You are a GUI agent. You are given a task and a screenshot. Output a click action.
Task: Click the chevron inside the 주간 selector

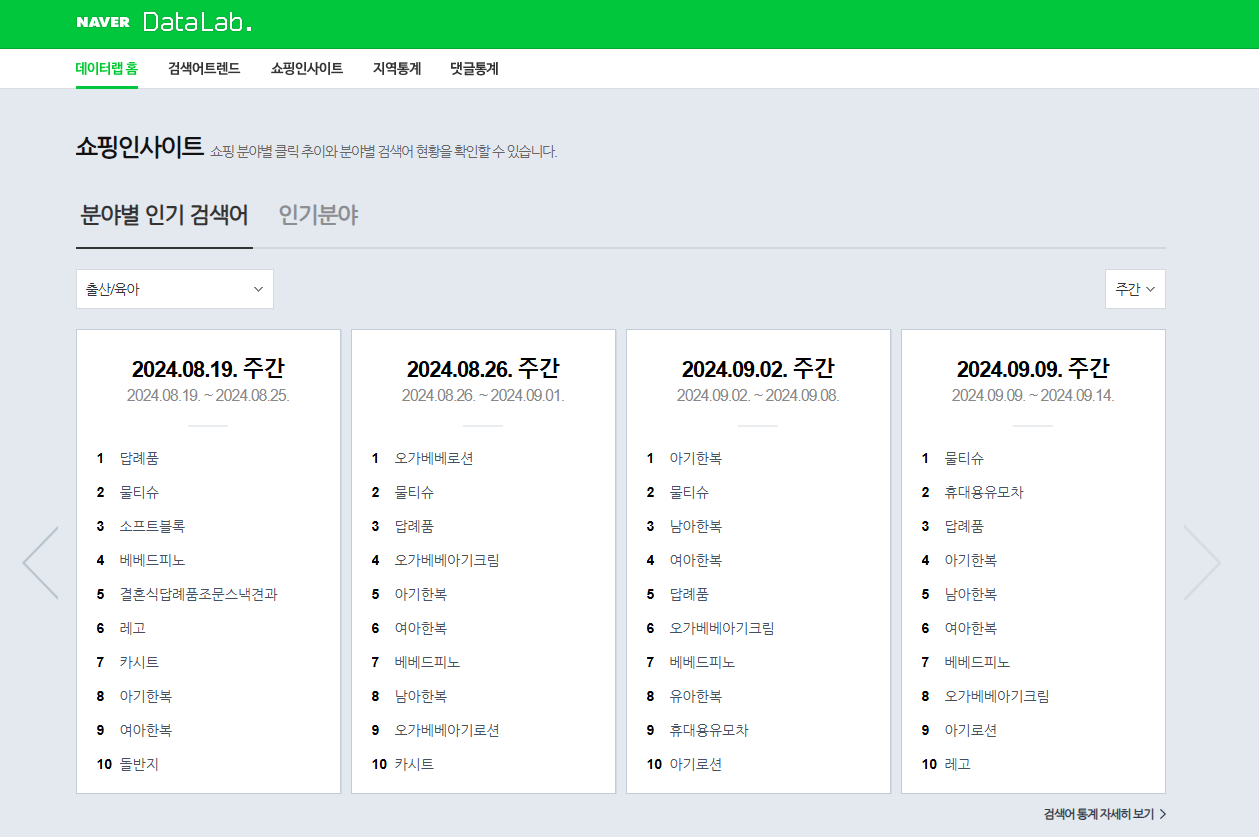(x=1152, y=288)
